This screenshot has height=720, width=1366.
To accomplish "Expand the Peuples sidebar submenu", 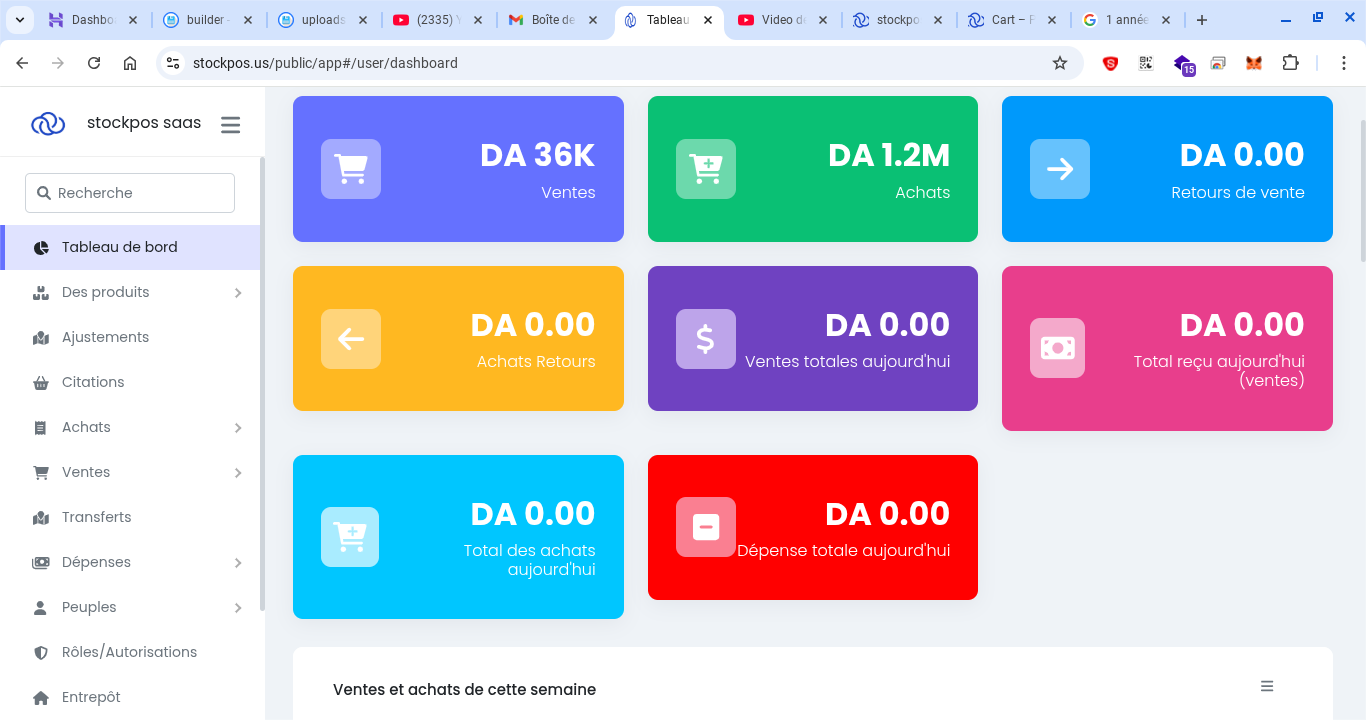I will (x=238, y=608).
